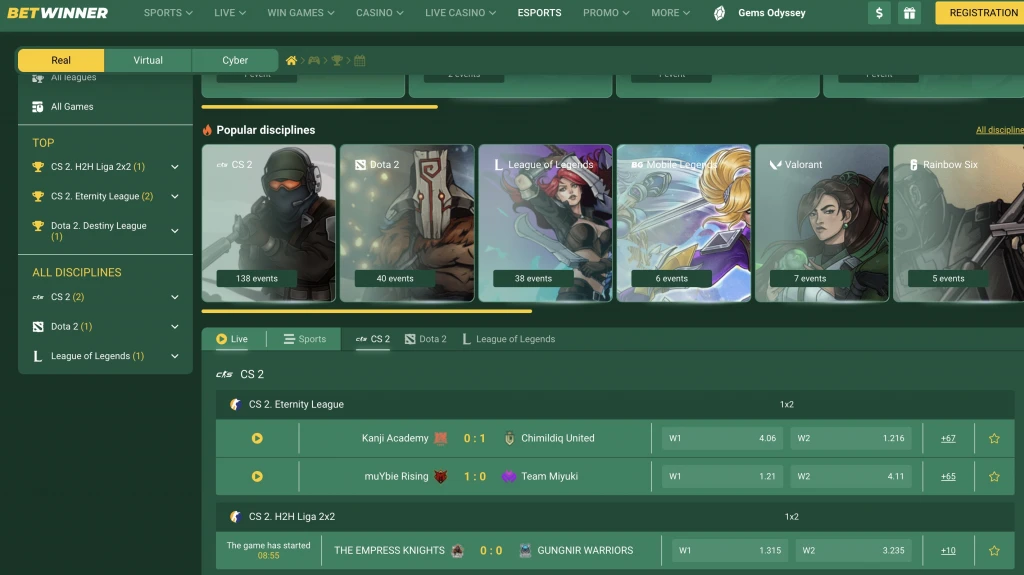1024x575 pixels.
Task: Star the muYbie Rising vs Team Miyuki match
Action: 994,477
